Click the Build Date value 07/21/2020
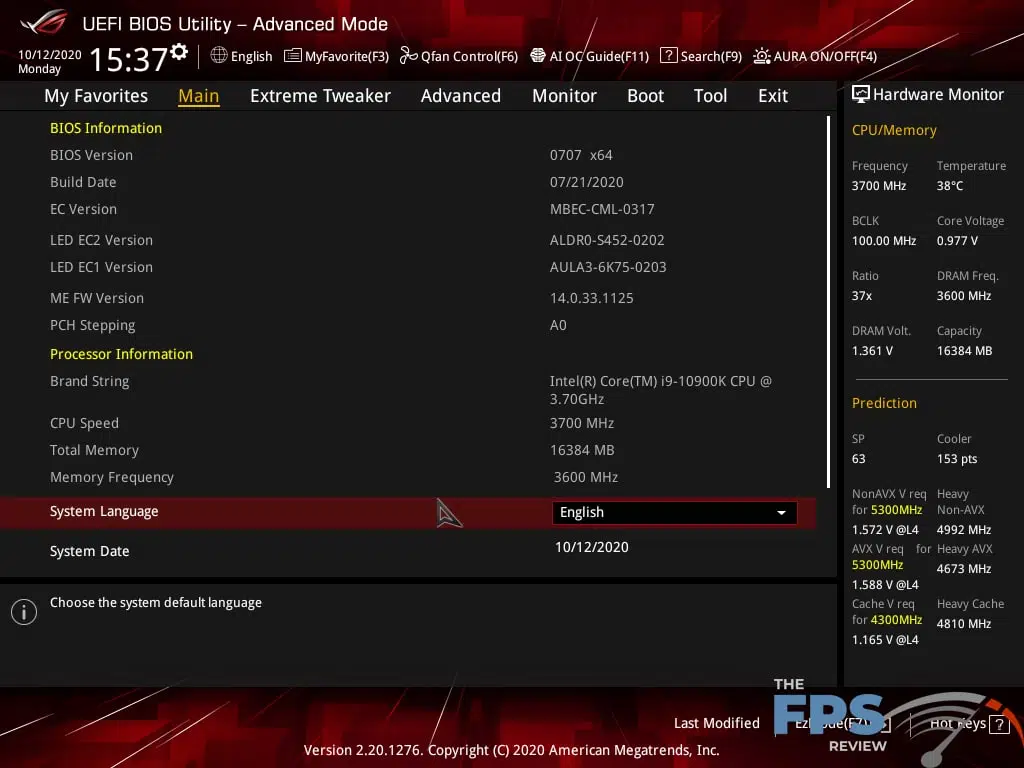This screenshot has width=1024, height=768. tap(586, 182)
